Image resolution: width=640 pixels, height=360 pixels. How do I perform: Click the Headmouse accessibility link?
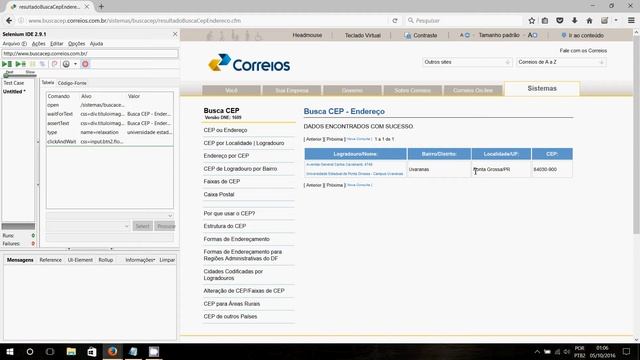pyautogui.click(x=307, y=36)
